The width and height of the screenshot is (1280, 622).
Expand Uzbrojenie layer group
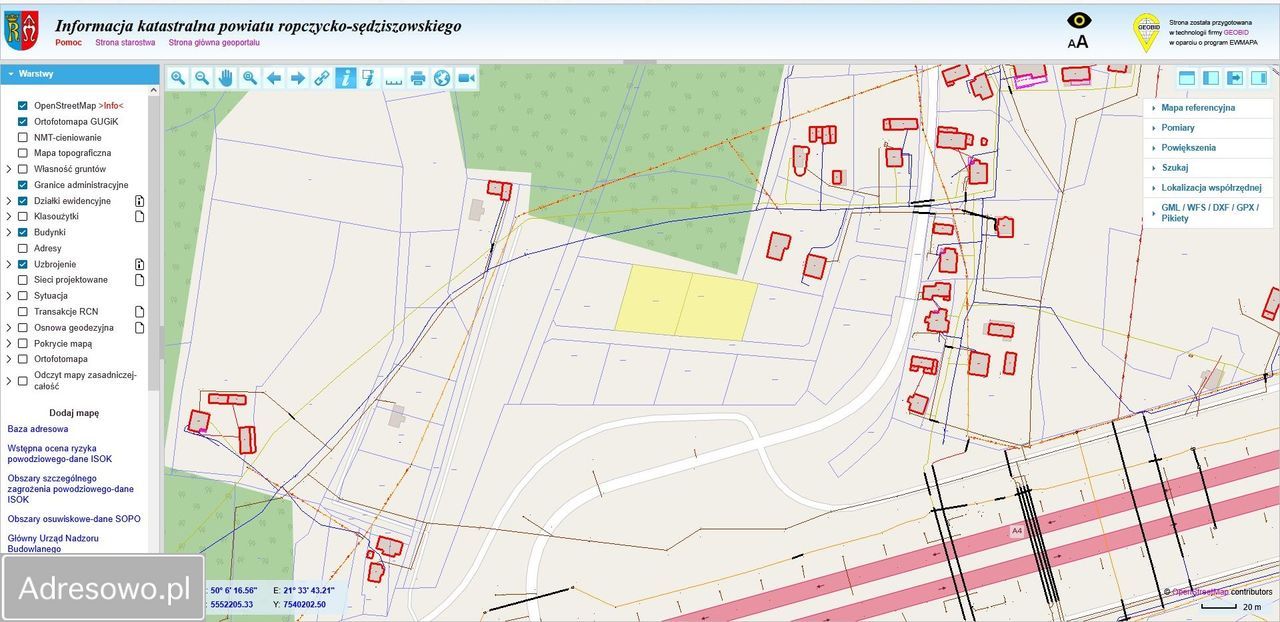click(8, 264)
